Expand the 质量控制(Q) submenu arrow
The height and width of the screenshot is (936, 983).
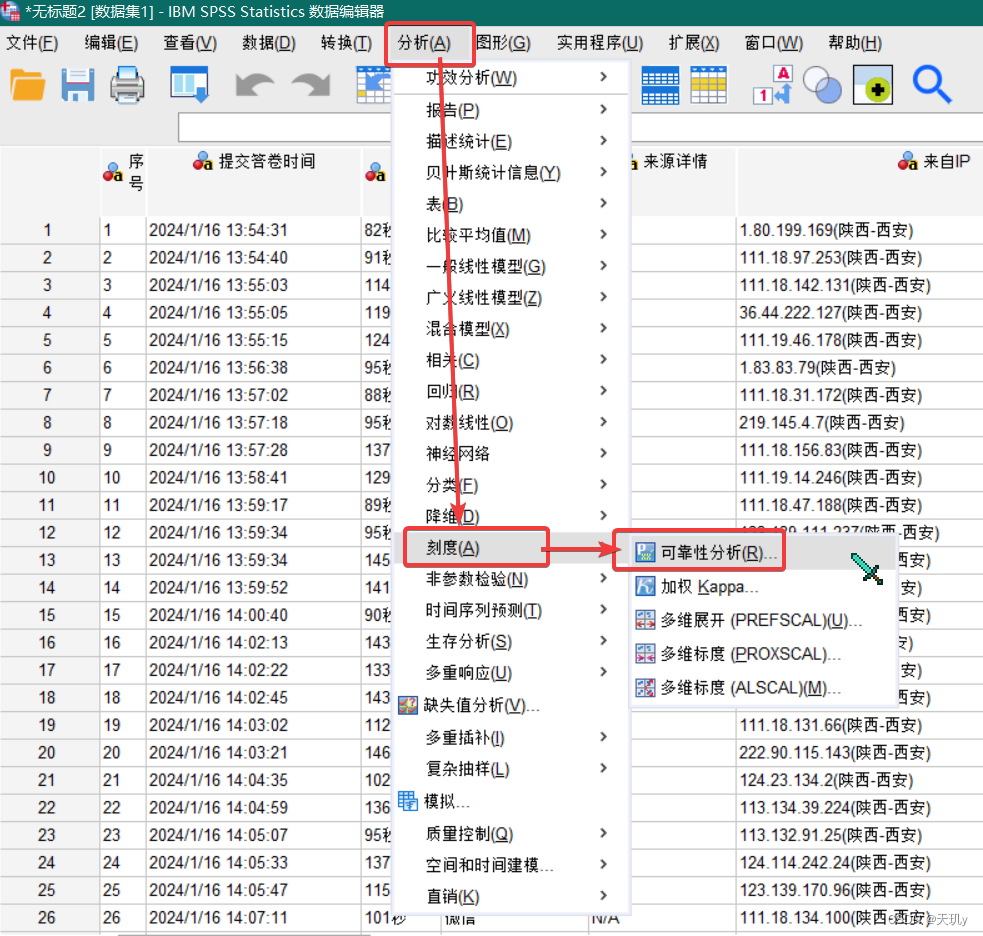click(603, 833)
